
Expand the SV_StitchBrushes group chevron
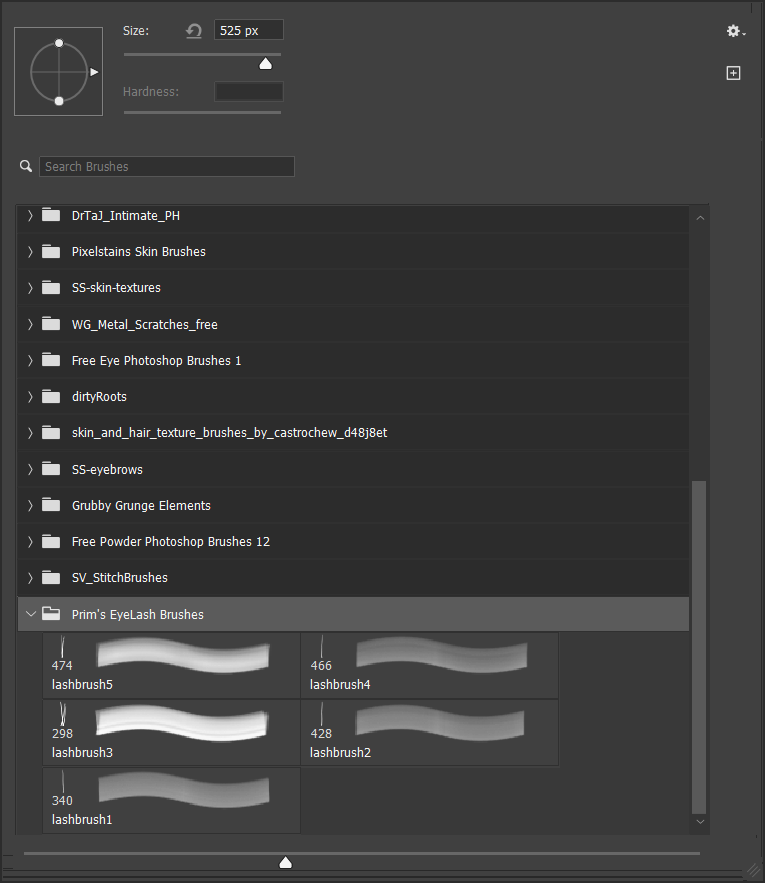(x=30, y=577)
